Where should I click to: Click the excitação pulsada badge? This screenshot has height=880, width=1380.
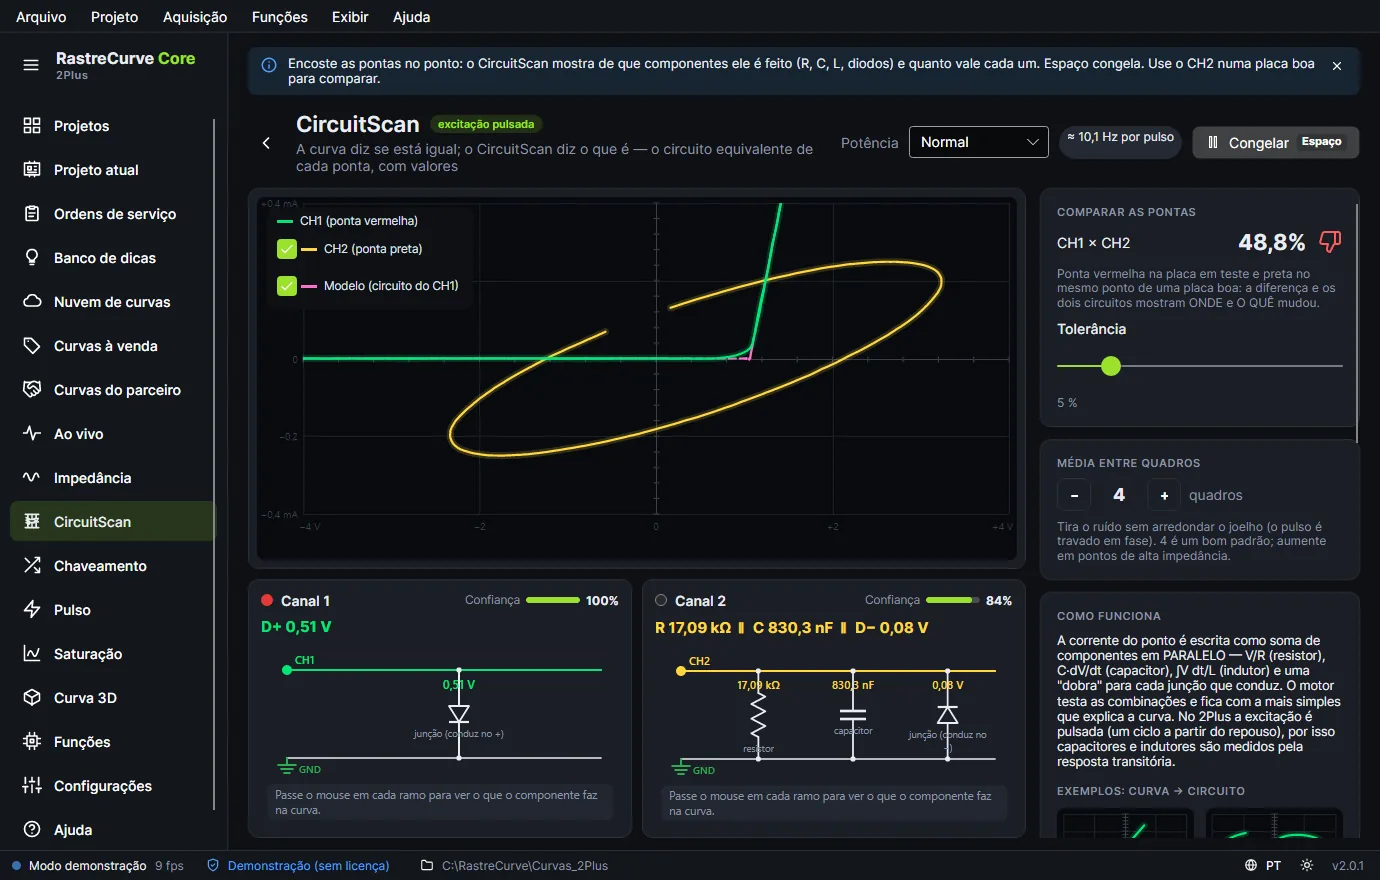[x=485, y=124]
